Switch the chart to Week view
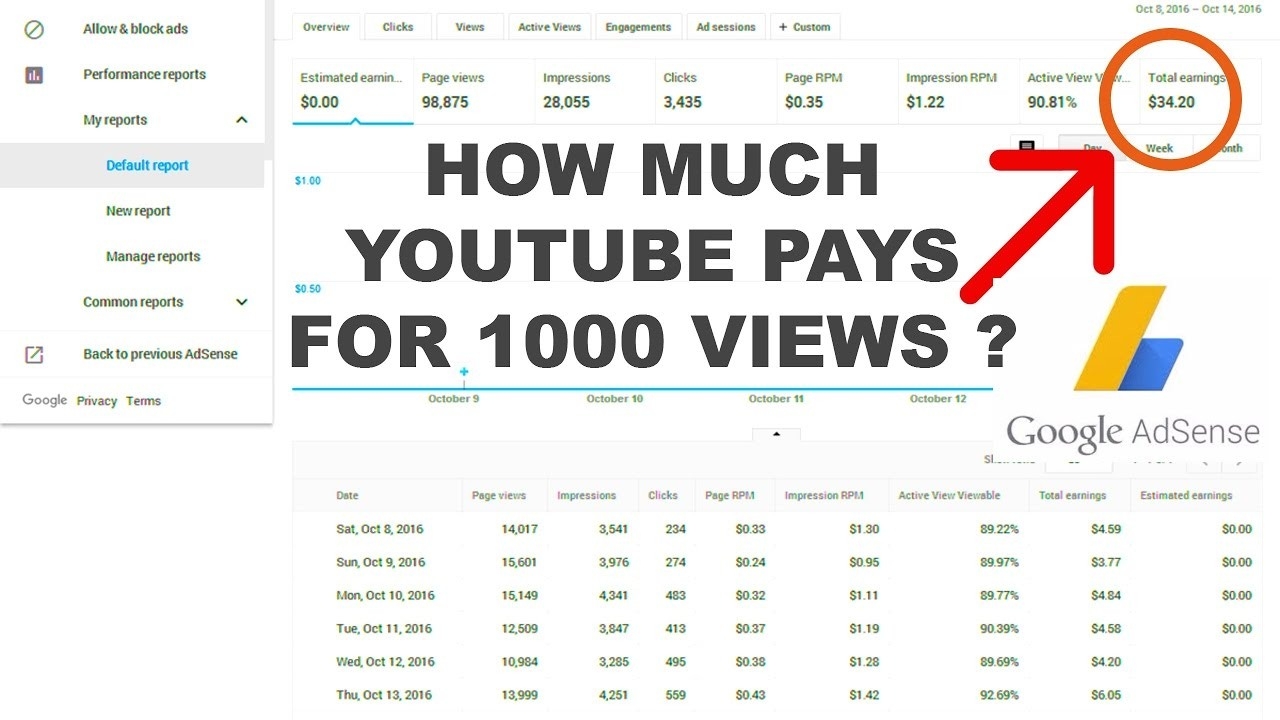 pos(1158,147)
